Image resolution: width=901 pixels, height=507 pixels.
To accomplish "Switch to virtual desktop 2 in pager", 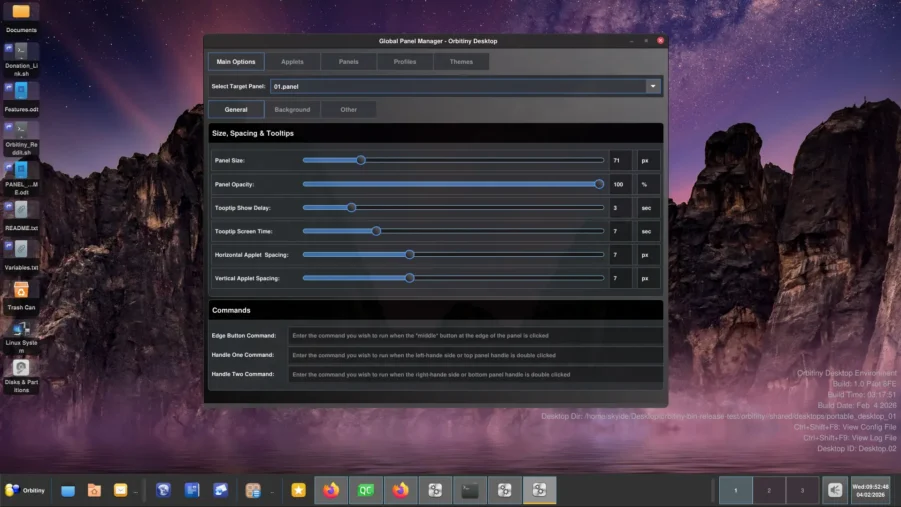I will (x=769, y=490).
